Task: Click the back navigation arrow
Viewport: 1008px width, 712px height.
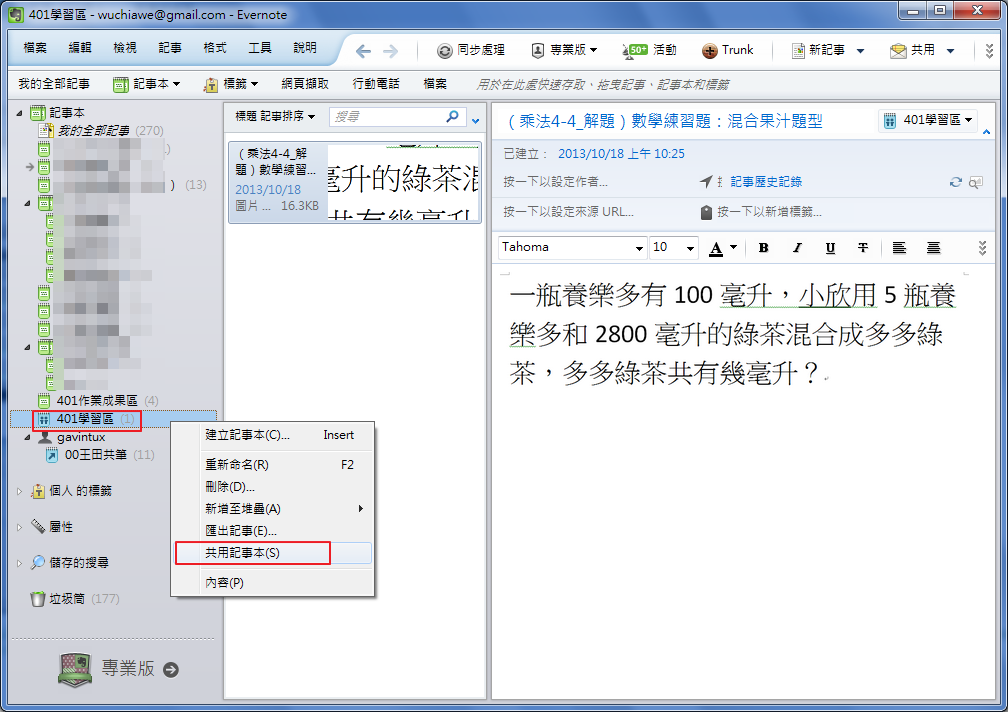Action: click(363, 51)
